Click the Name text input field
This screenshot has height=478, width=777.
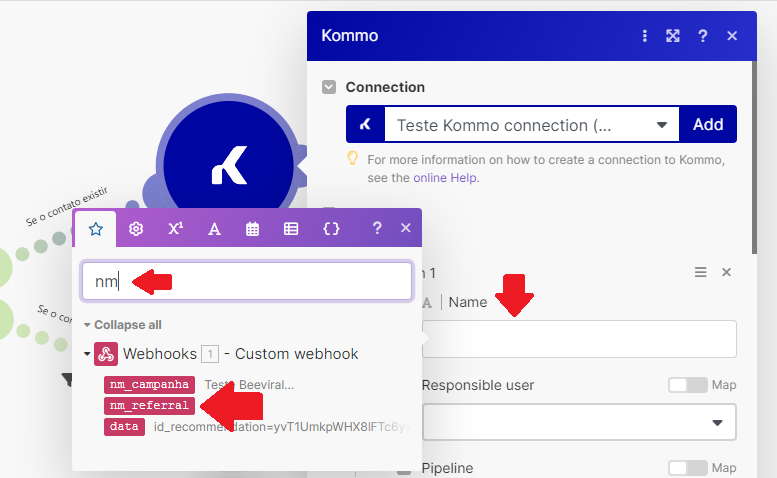tap(579, 339)
